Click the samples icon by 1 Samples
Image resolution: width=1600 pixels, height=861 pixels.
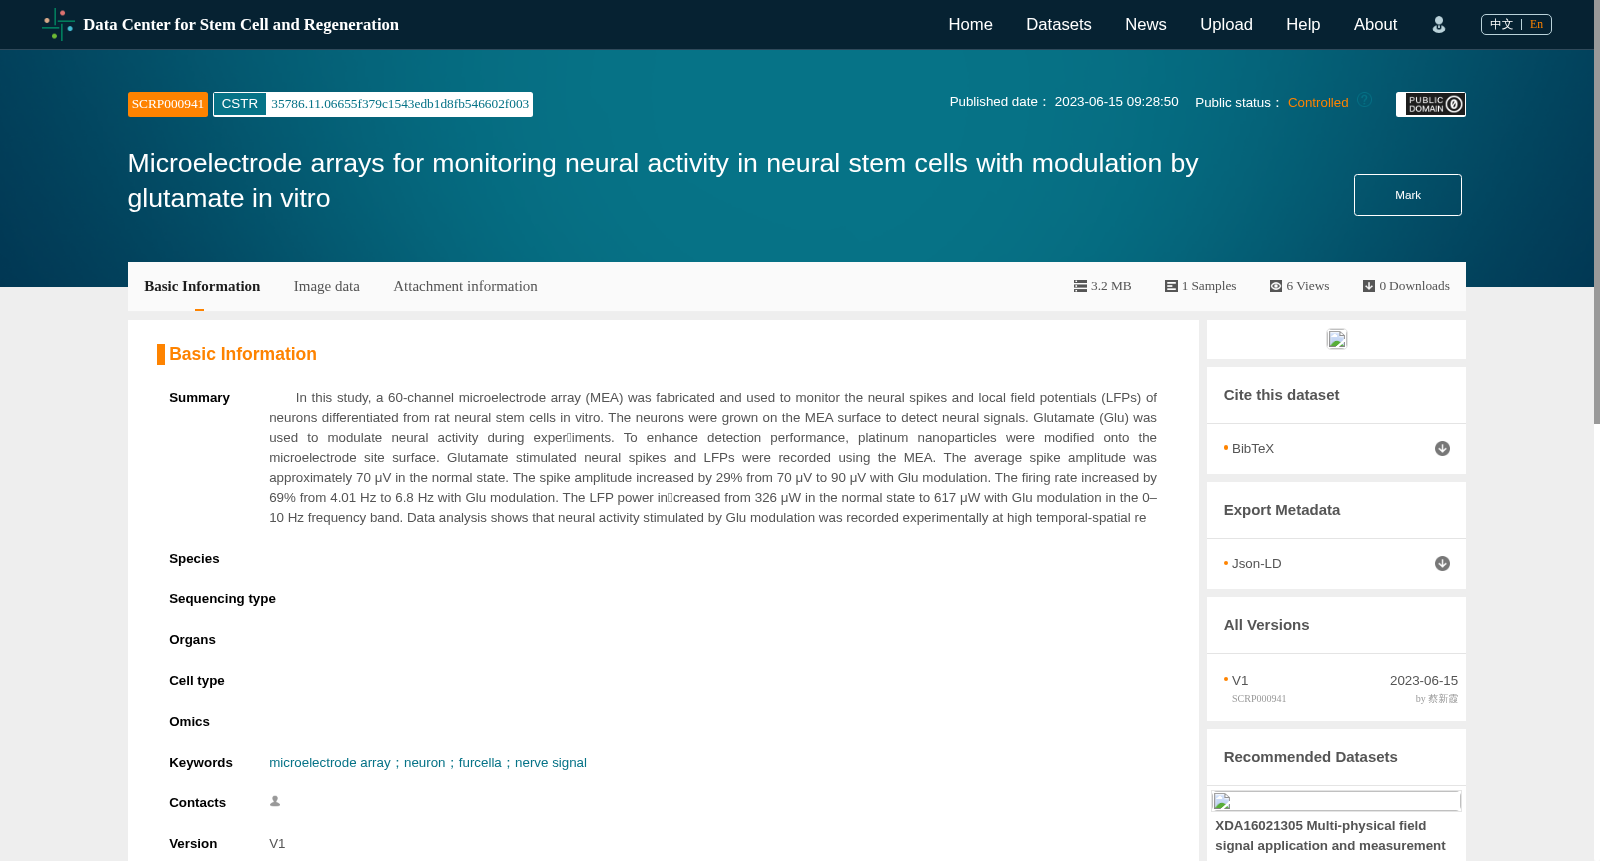tap(1171, 286)
